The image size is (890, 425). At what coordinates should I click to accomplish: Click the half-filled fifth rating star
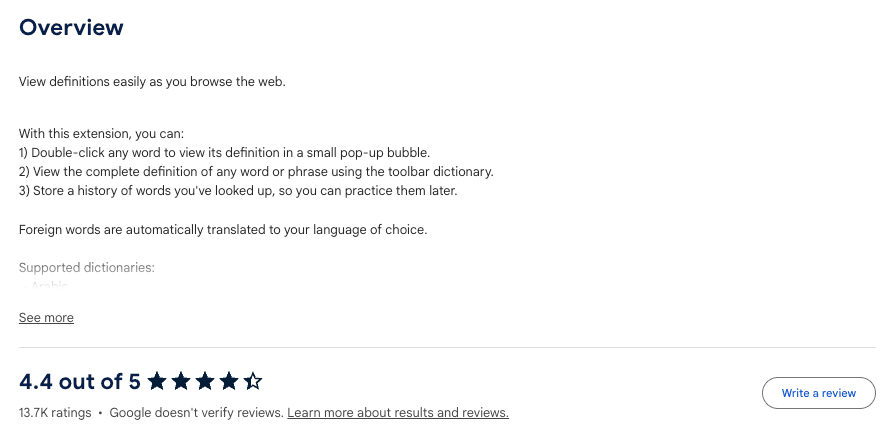[253, 381]
